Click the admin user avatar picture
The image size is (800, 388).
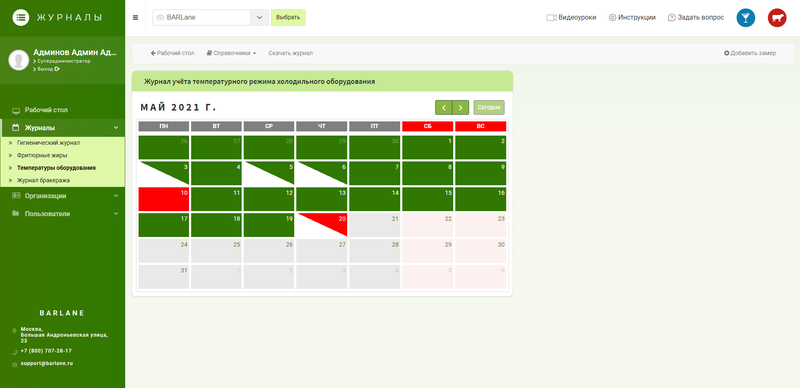click(18, 60)
